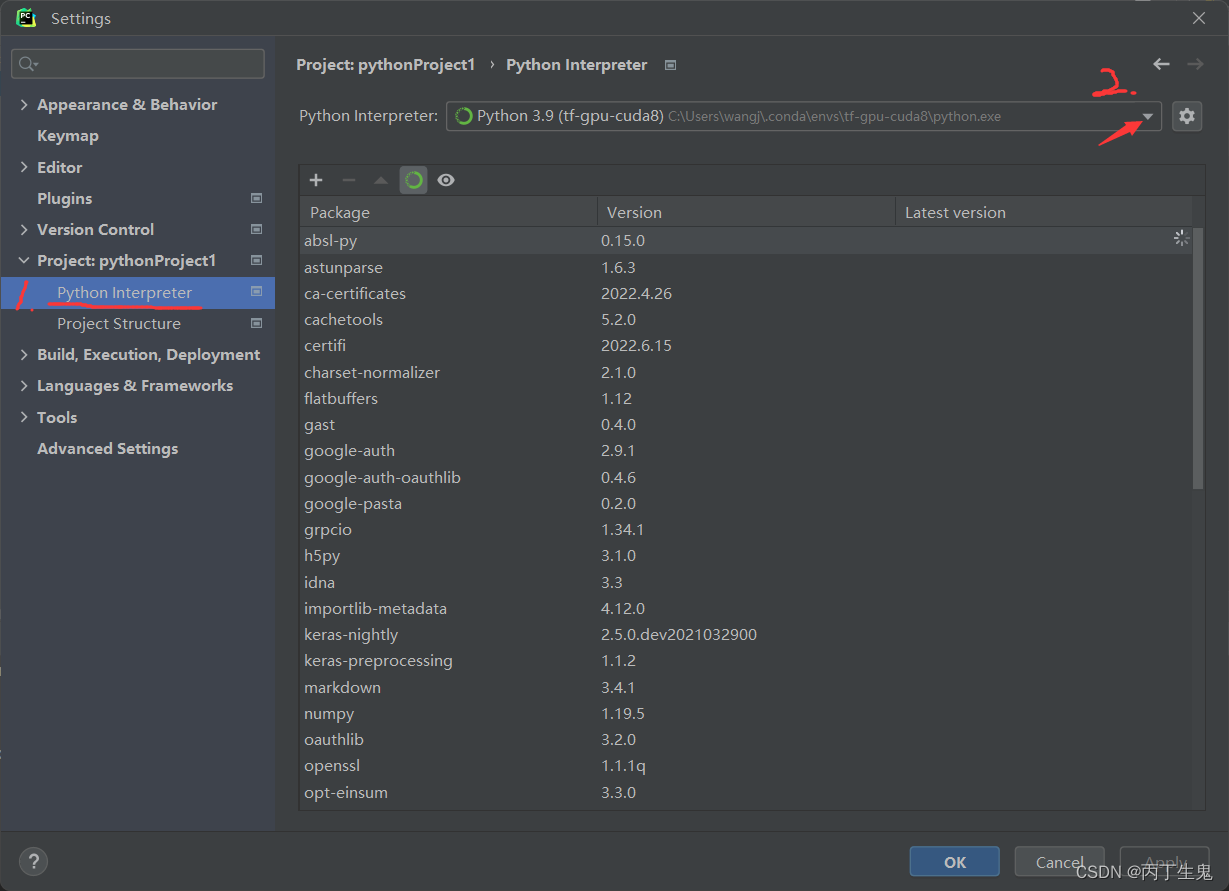Collapse the Project: pythonProject1 section
The image size is (1229, 891).
pyautogui.click(x=24, y=261)
